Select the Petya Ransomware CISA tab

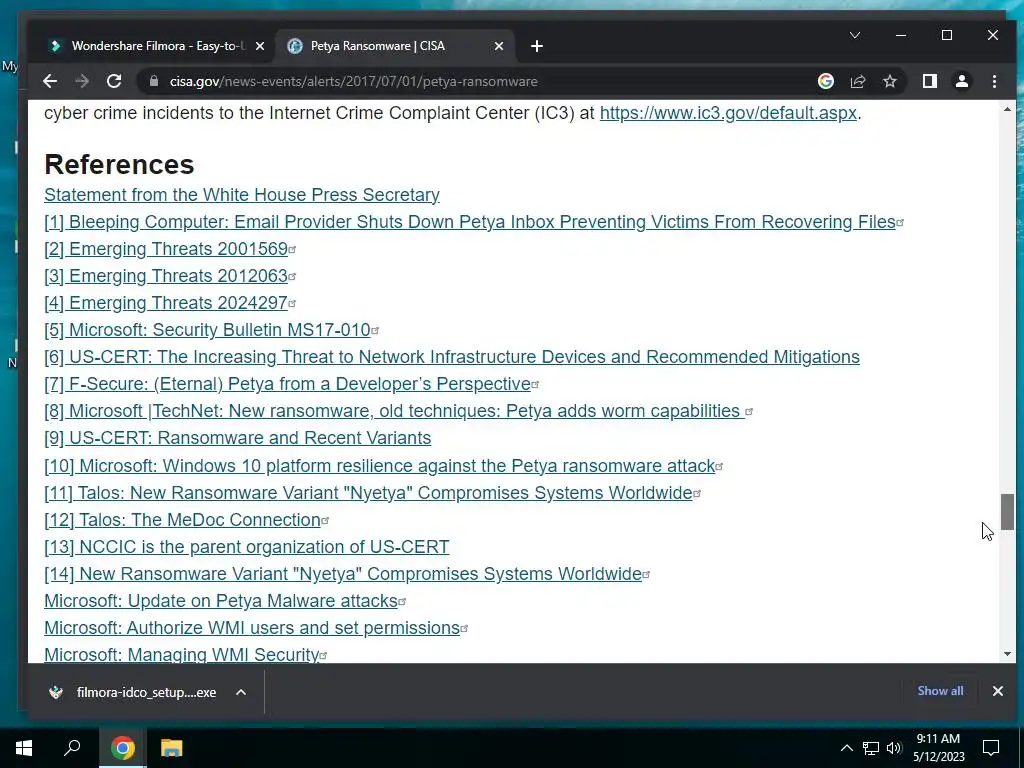tap(395, 46)
